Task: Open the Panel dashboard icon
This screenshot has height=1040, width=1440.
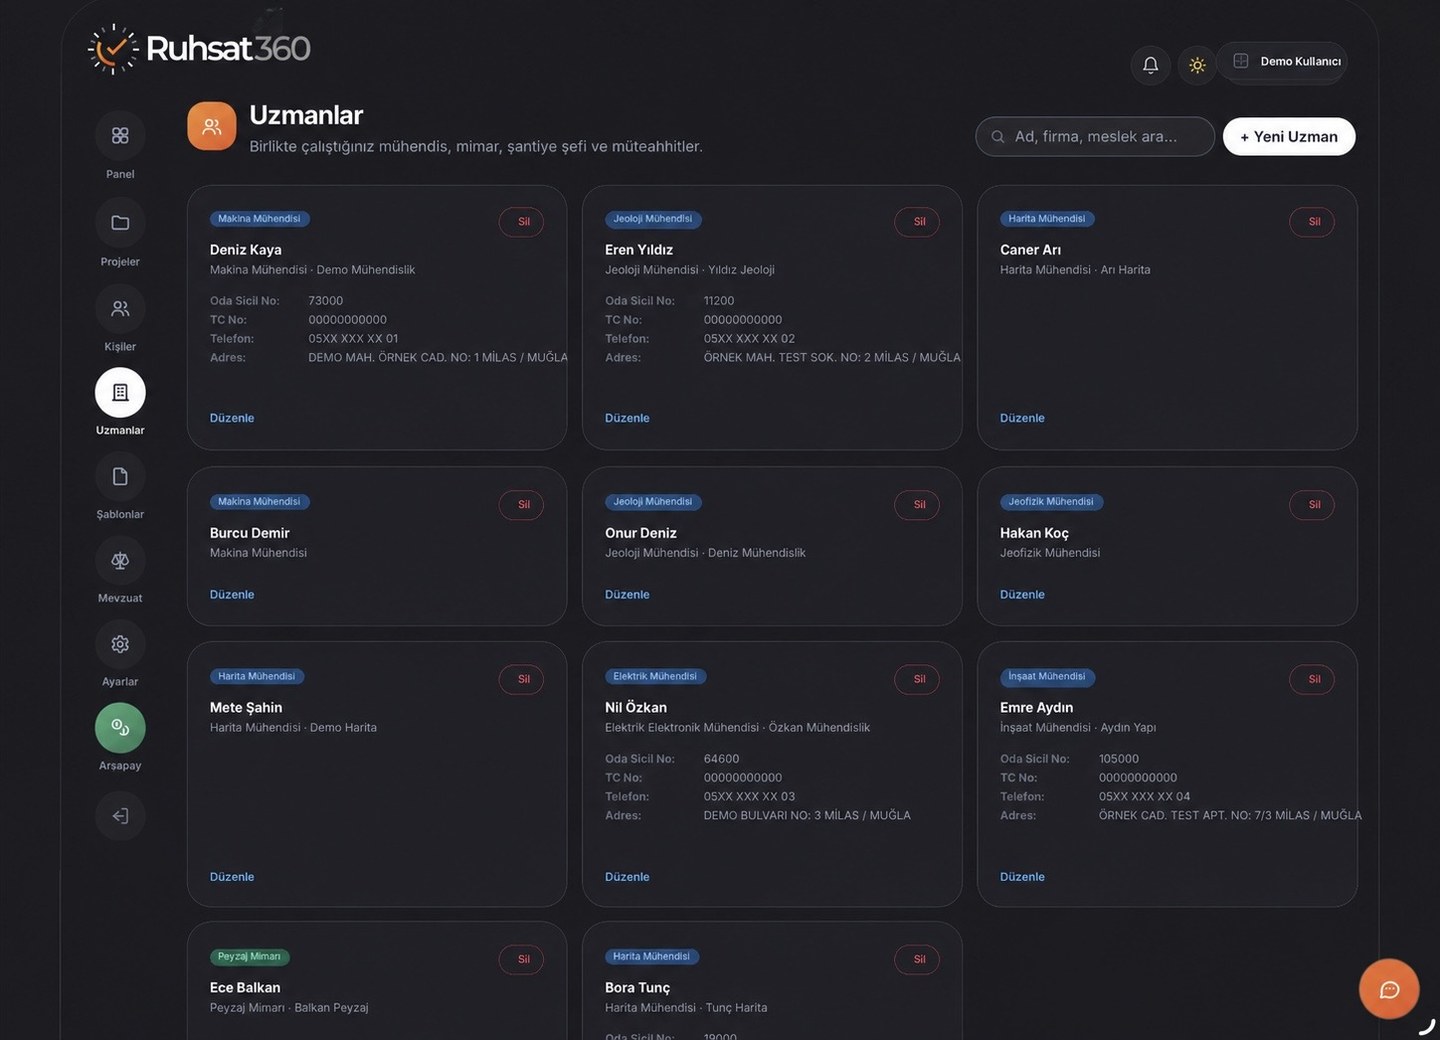Action: coord(120,136)
